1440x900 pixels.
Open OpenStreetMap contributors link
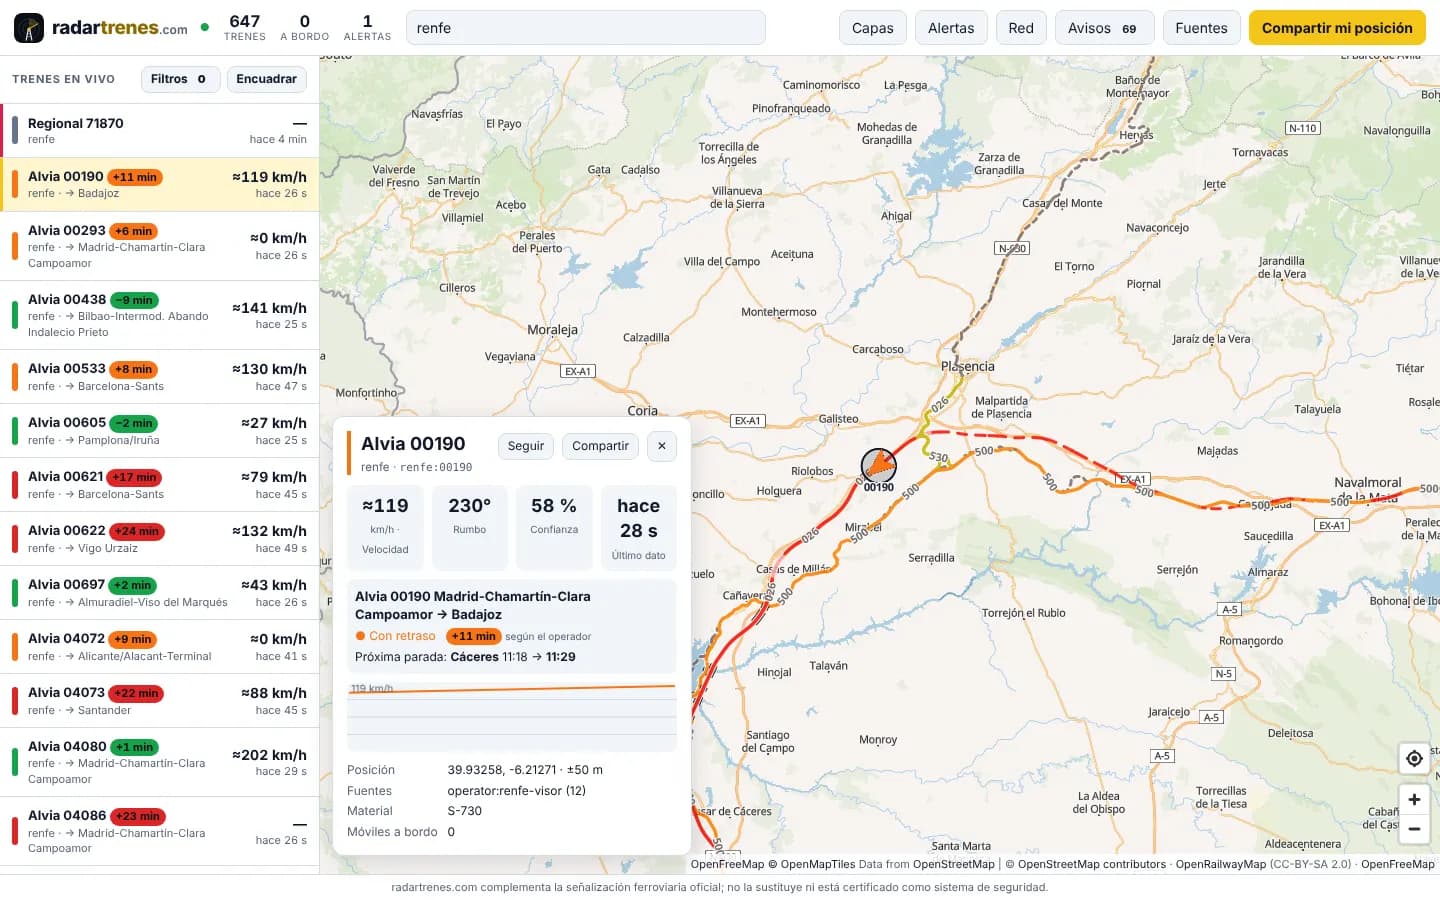[1092, 864]
